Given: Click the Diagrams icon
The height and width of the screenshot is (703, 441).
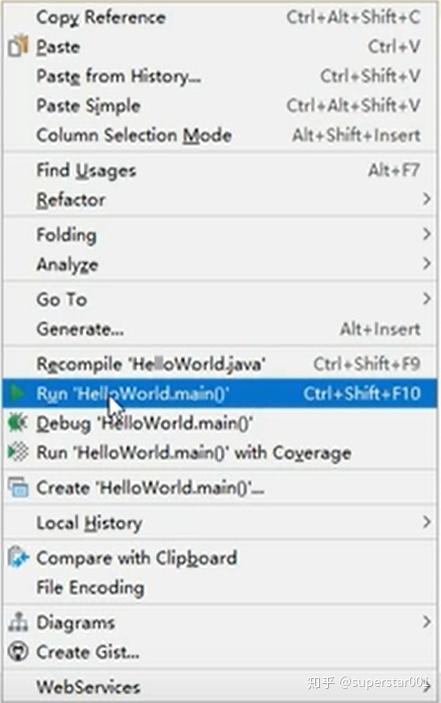Looking at the screenshot, I should coord(18,622).
